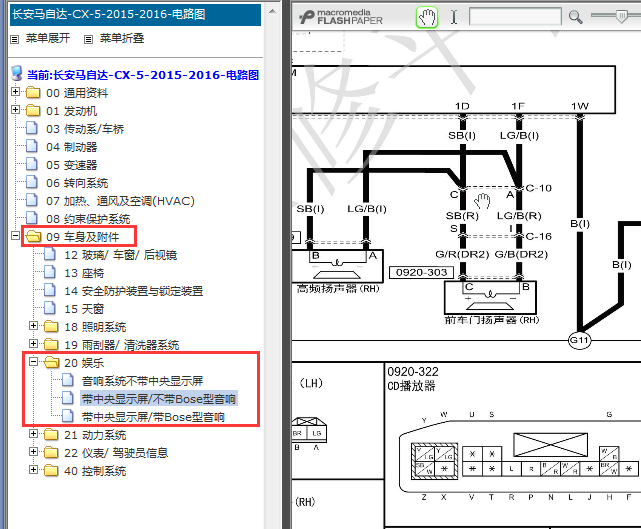Click the 05 变速器 page icon

coord(32,164)
